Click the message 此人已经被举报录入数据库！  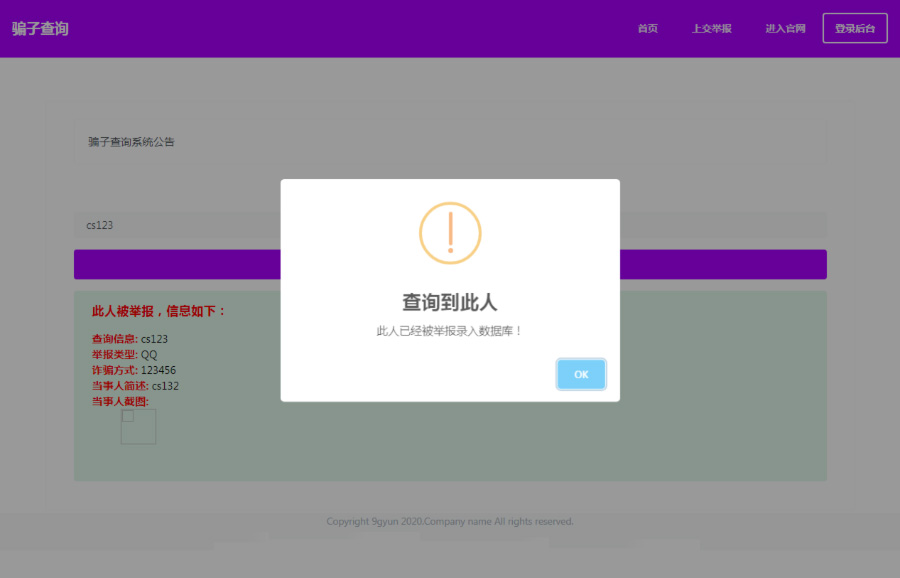pyautogui.click(x=450, y=331)
